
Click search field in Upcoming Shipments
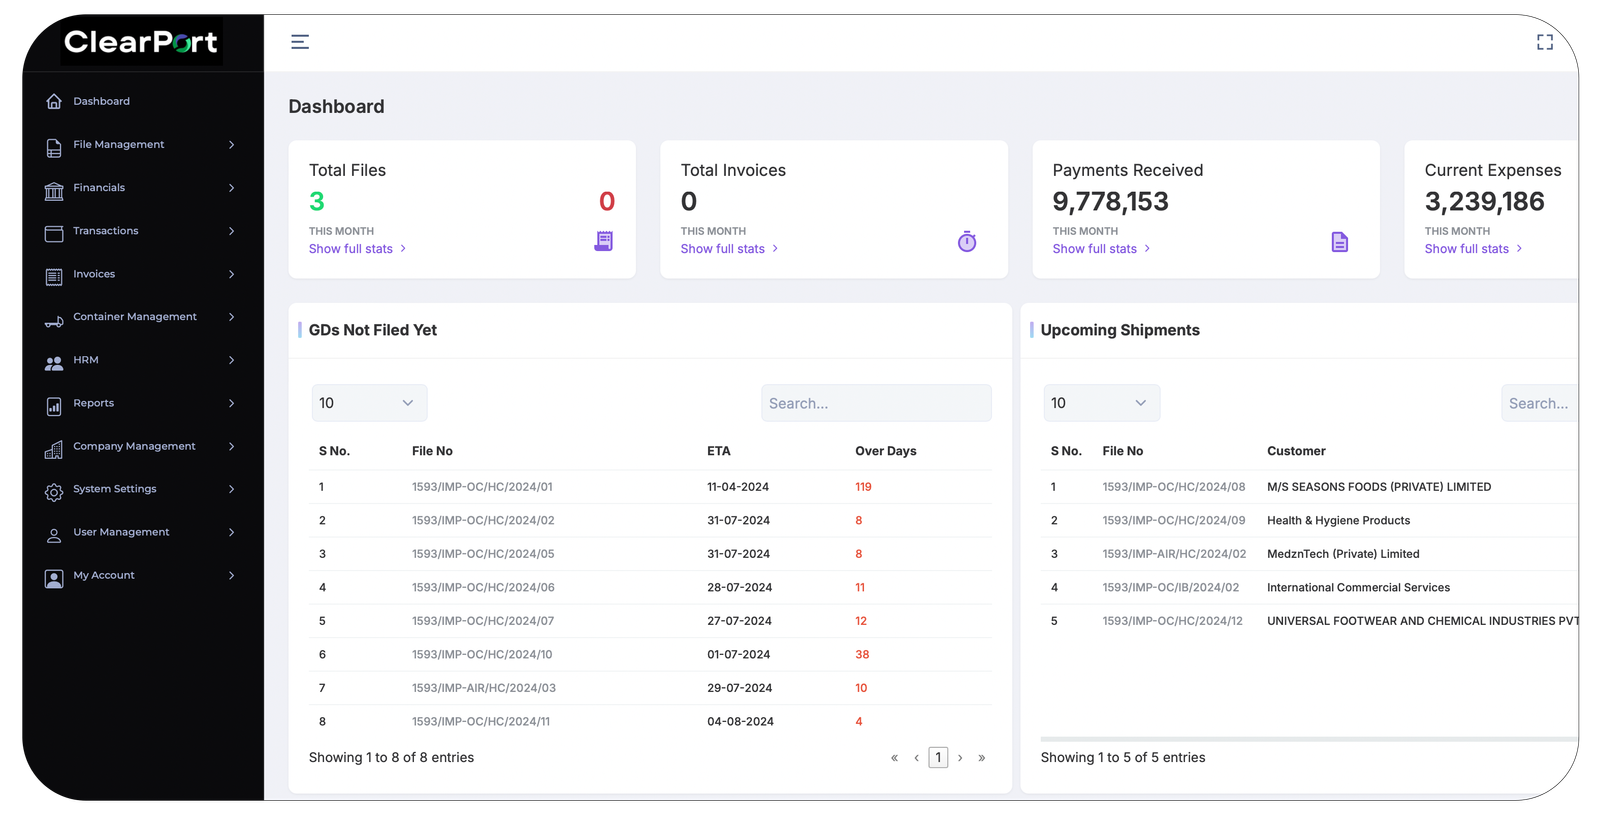coord(1539,403)
